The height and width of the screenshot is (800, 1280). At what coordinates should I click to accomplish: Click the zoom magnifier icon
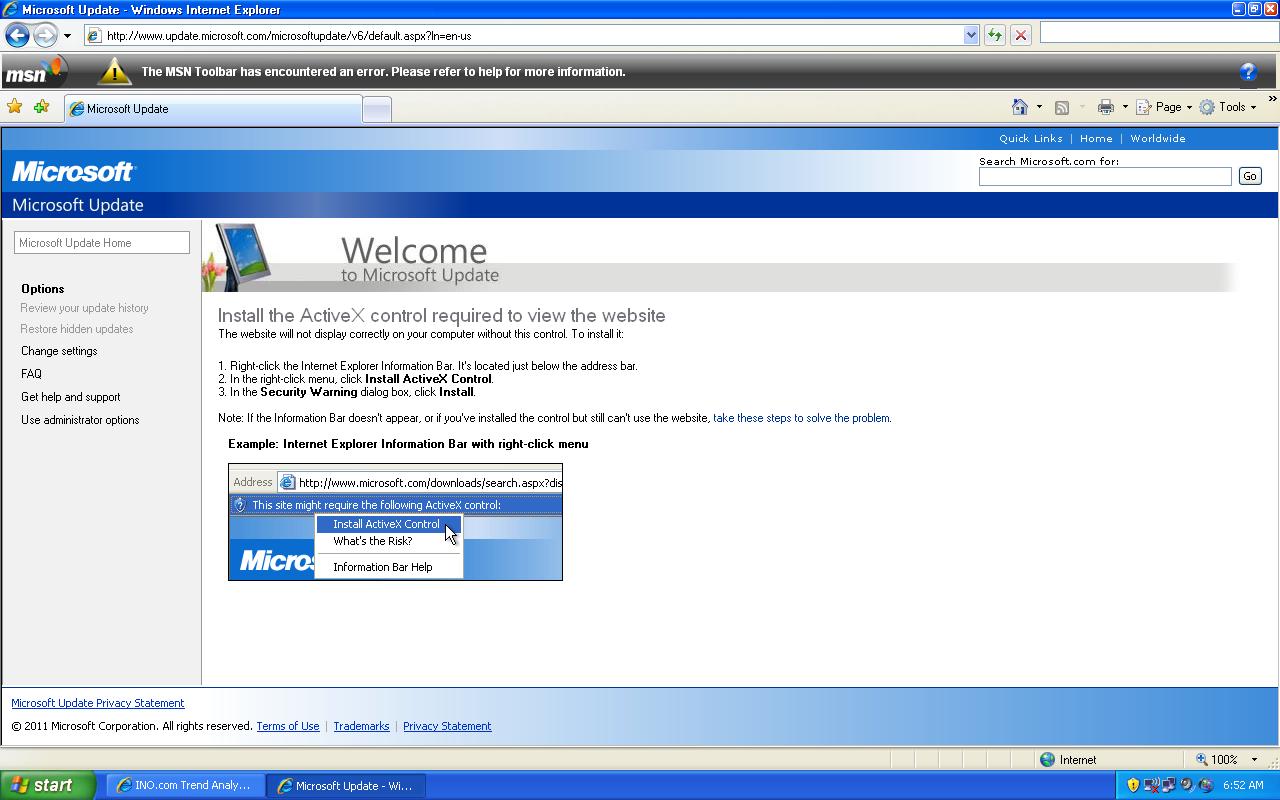click(1202, 760)
